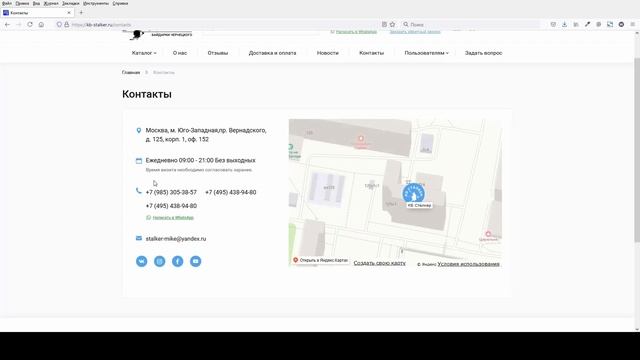Click the location pin icon beside address

pyautogui.click(x=139, y=131)
